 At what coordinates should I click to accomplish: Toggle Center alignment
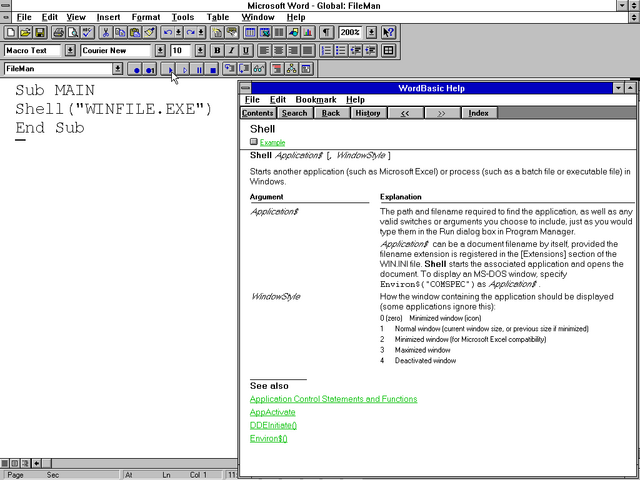click(x=279, y=51)
